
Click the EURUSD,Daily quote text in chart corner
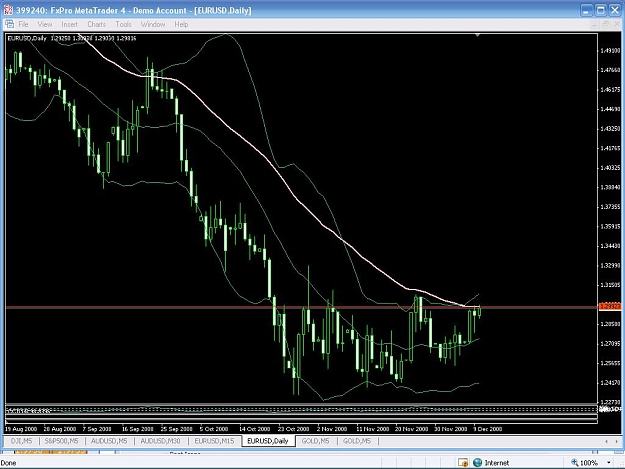[x=72, y=38]
